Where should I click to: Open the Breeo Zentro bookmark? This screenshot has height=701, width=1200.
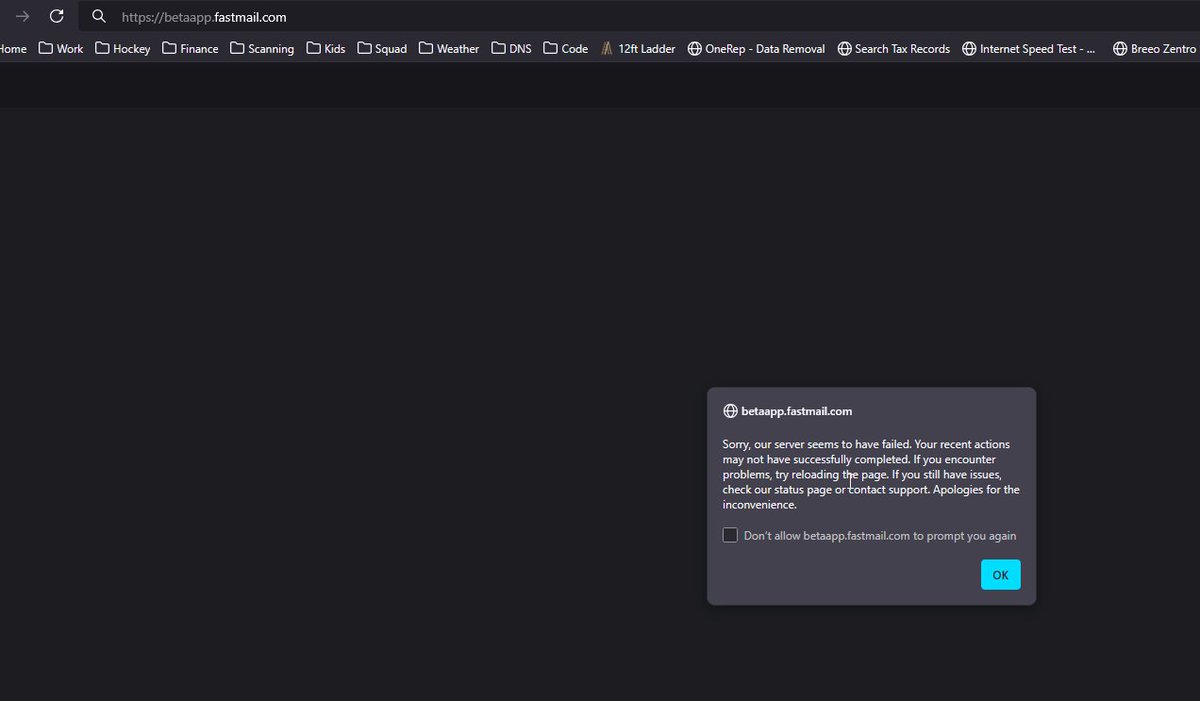1155,48
